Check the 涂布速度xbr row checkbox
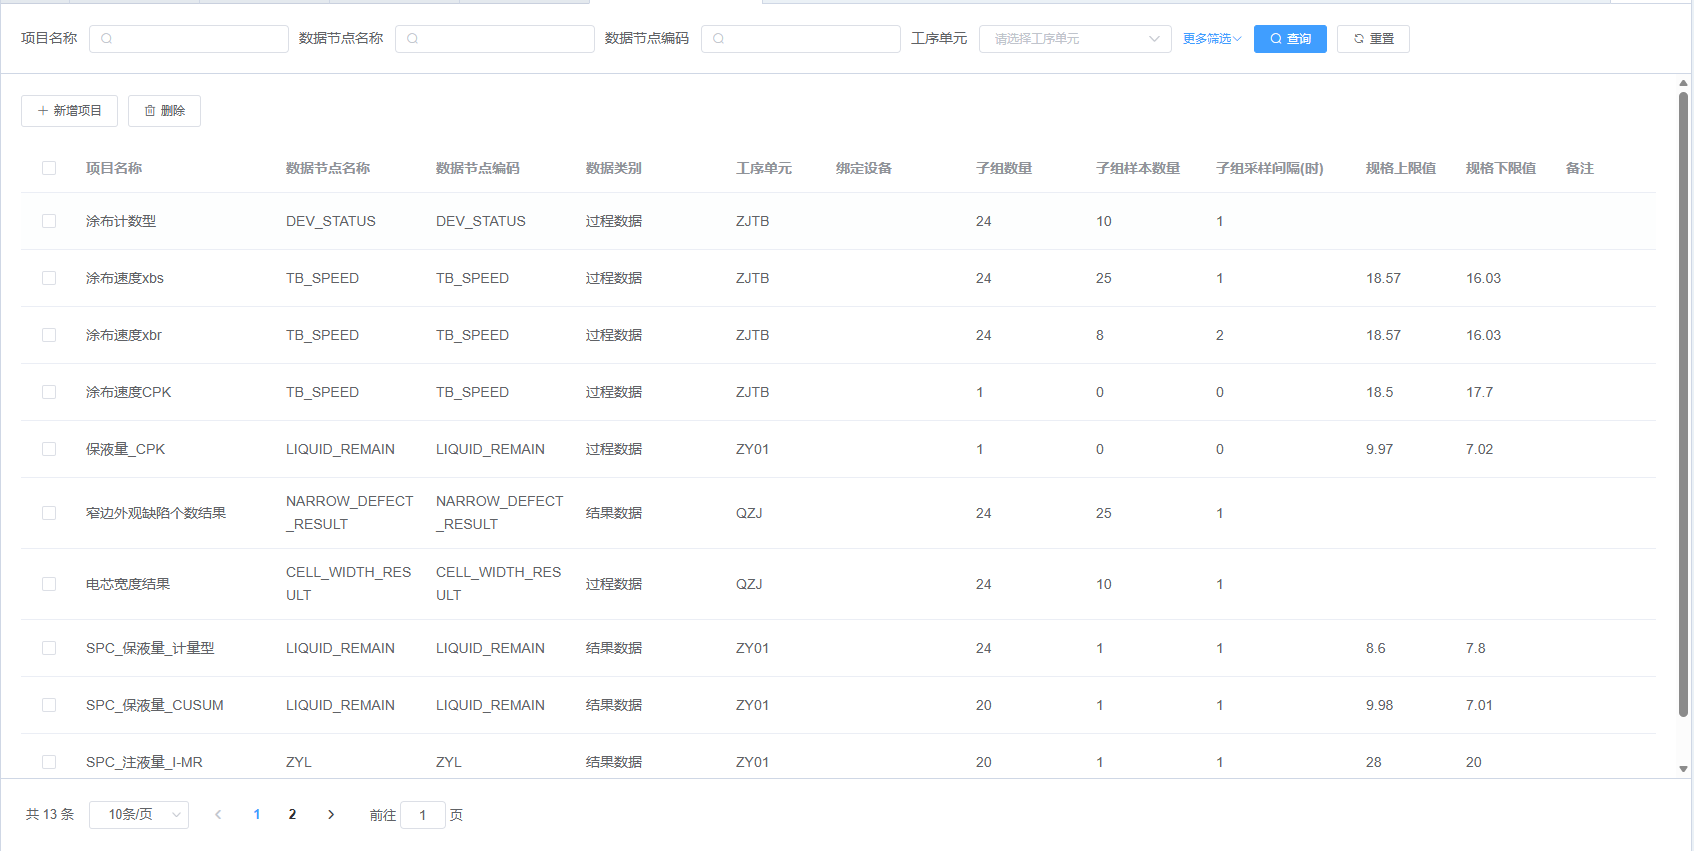 49,335
